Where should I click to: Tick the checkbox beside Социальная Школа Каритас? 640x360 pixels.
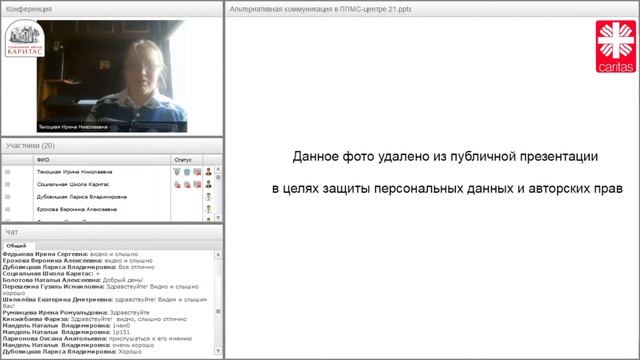7,184
